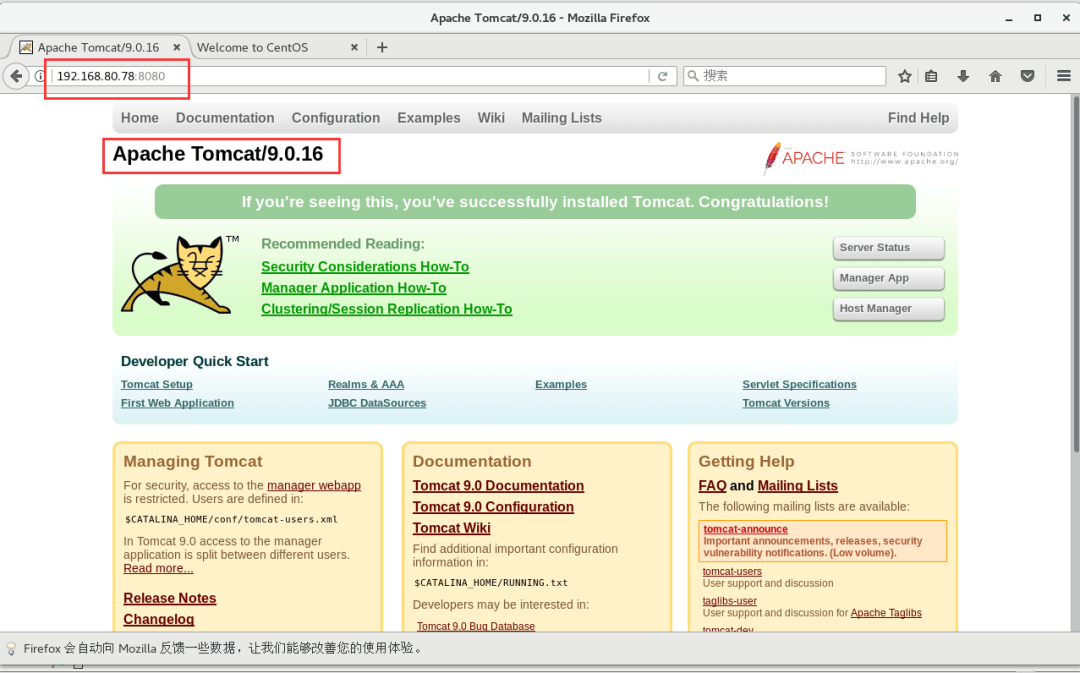Open Tomcat Versions link
Image resolution: width=1080 pixels, height=673 pixels.
click(x=786, y=403)
